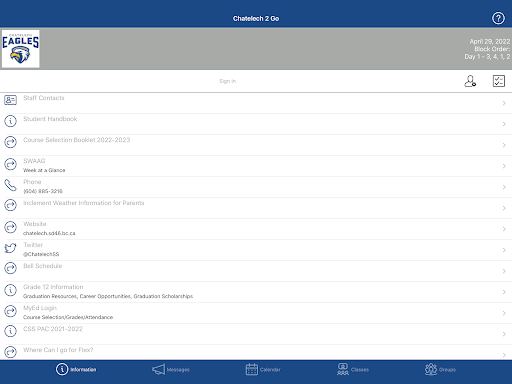The height and width of the screenshot is (384, 512).
Task: Click the Chatelech Eagles logo
Action: (21, 49)
